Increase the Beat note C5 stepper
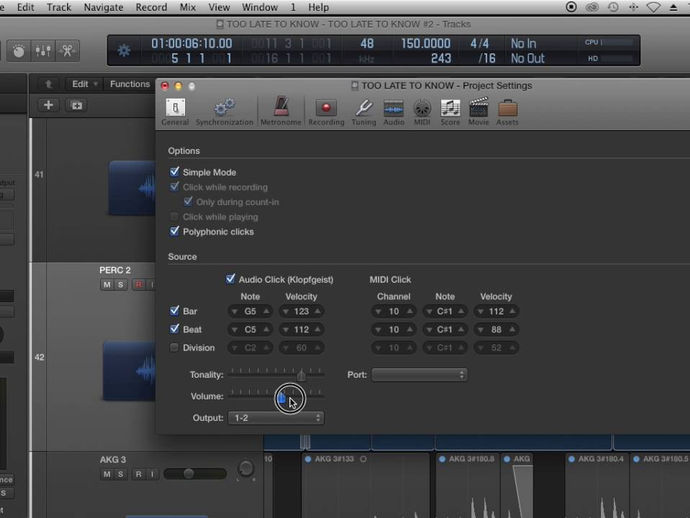Screen dimensions: 690x518 click(x=267, y=329)
